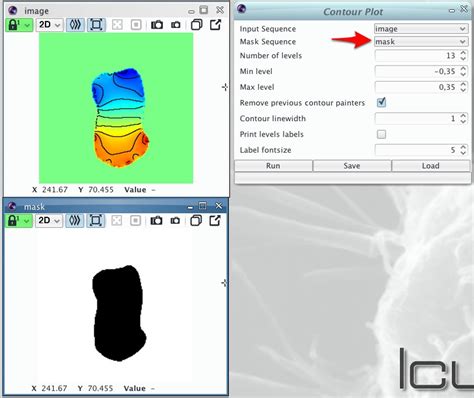Open the Mask Sequence dropdown

point(421,42)
